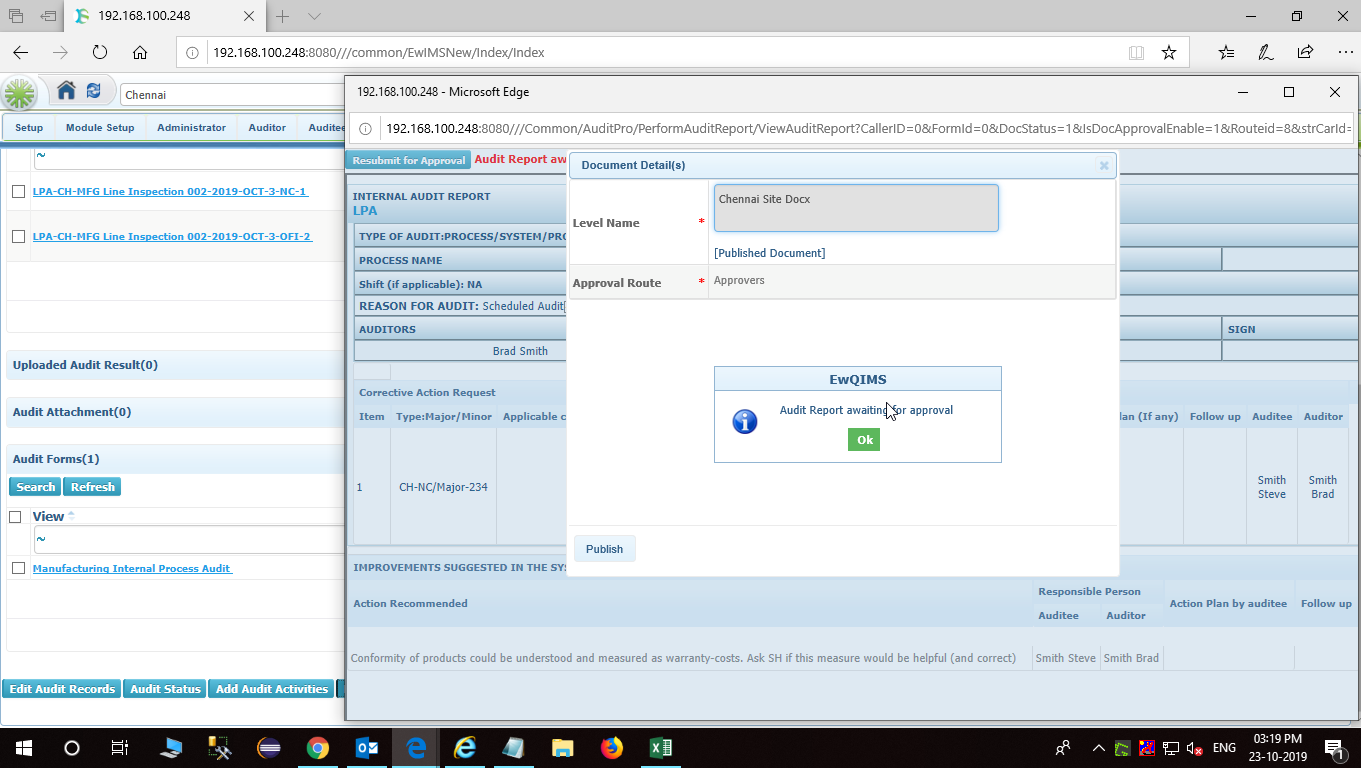The height and width of the screenshot is (768, 1361).
Task: Go to the application Home icon
Action: point(66,91)
